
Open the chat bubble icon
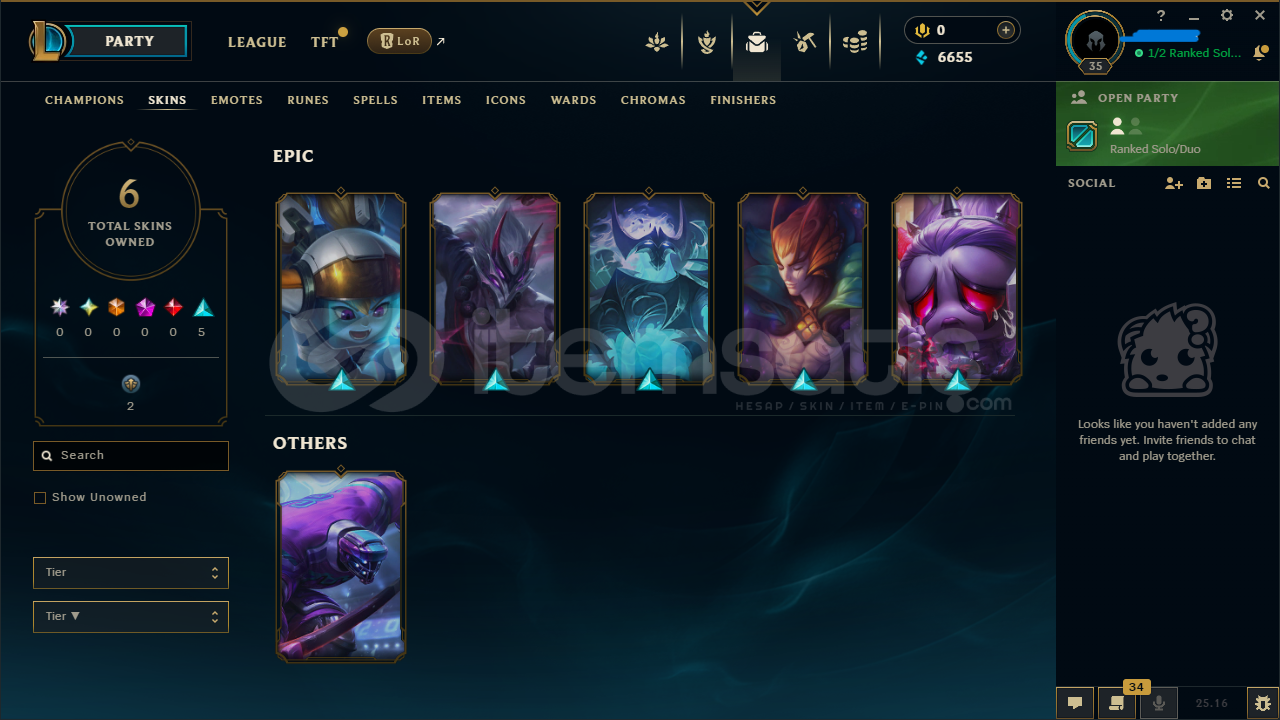1075,703
